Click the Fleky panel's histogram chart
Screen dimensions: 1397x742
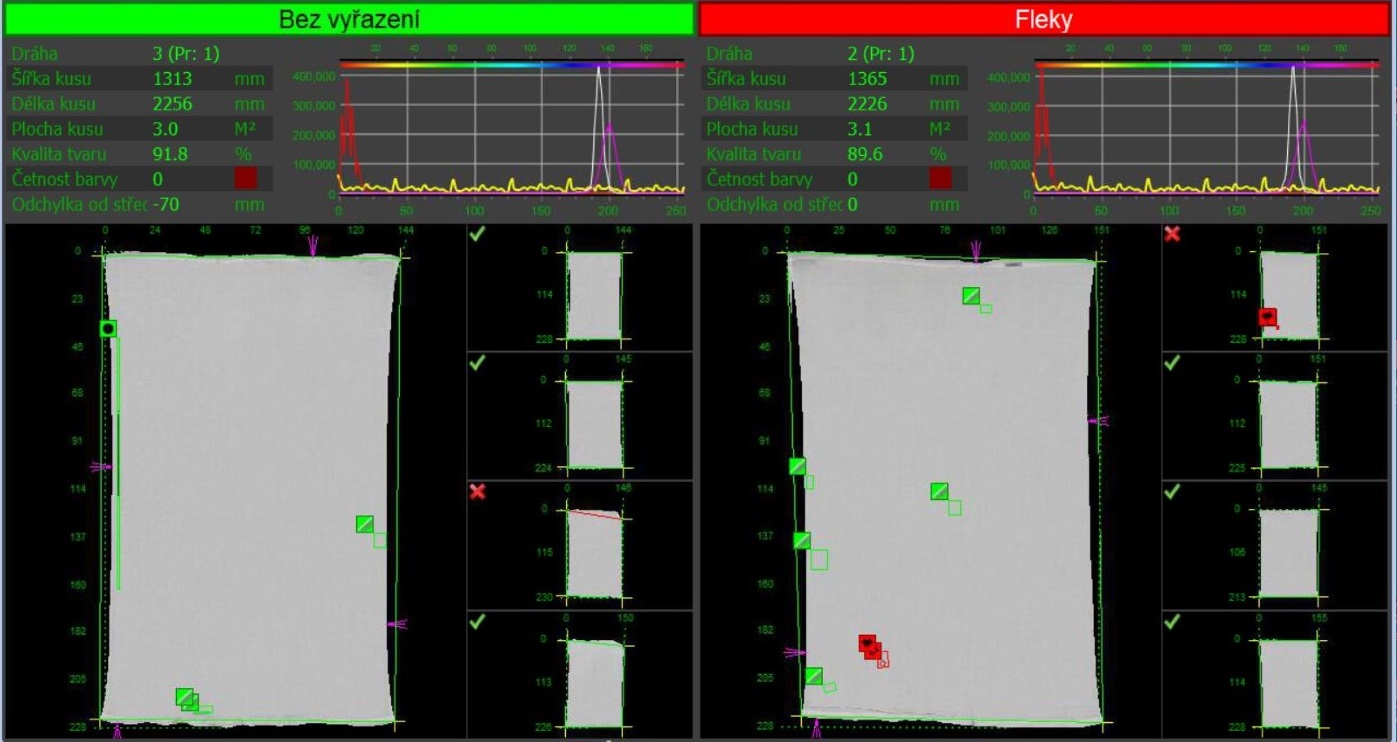coord(1207,132)
